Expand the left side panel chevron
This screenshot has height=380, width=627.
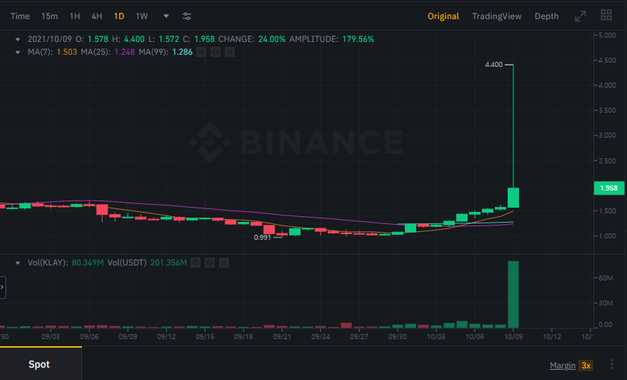tap(2, 287)
